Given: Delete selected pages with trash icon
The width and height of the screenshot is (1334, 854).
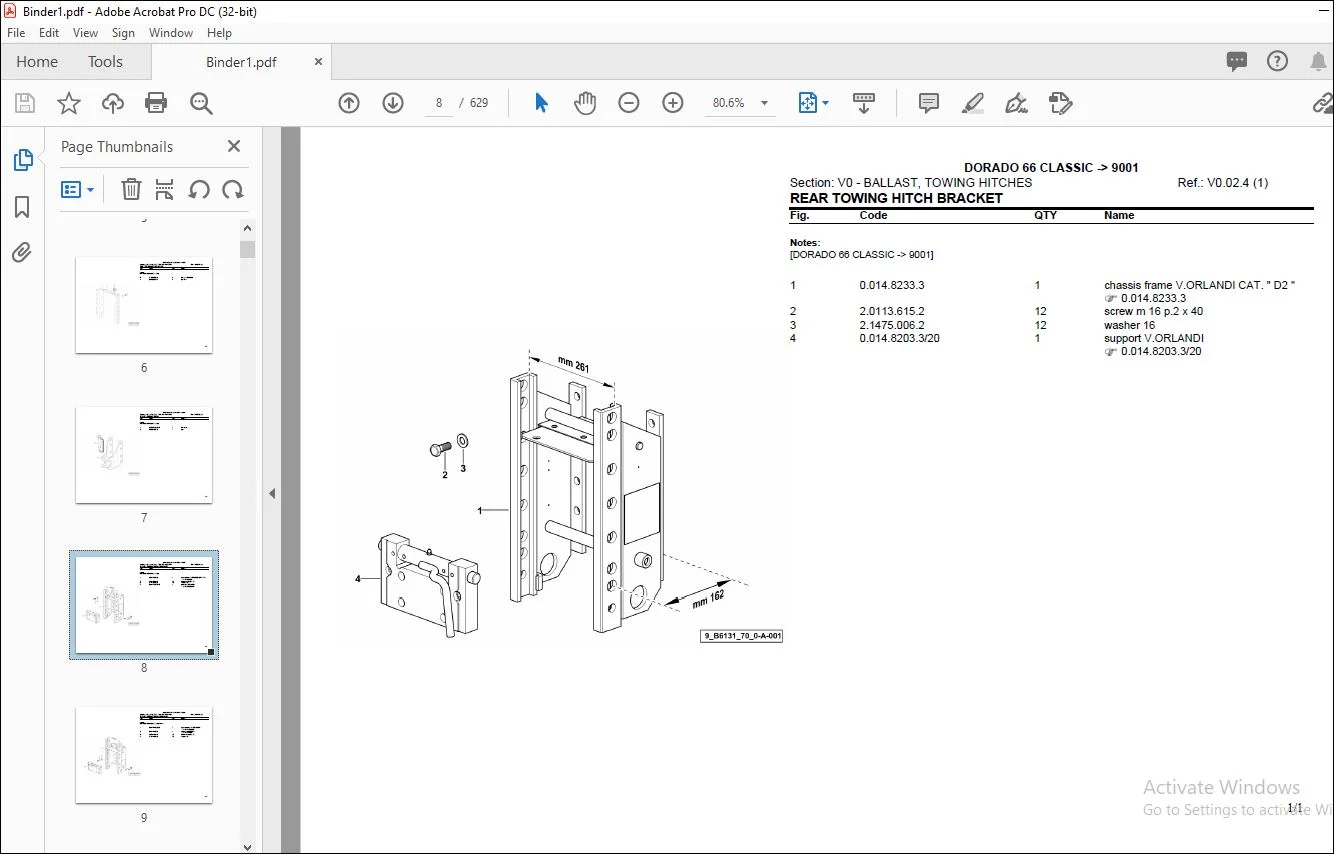Looking at the screenshot, I should click(x=131, y=189).
